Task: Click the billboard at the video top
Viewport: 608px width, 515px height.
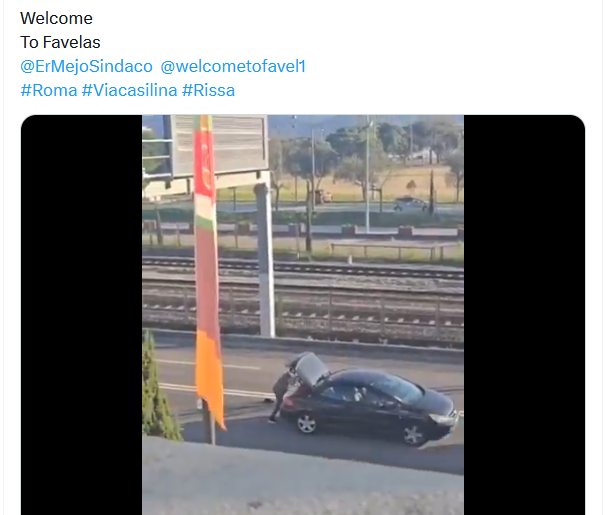Action: pyautogui.click(x=219, y=144)
